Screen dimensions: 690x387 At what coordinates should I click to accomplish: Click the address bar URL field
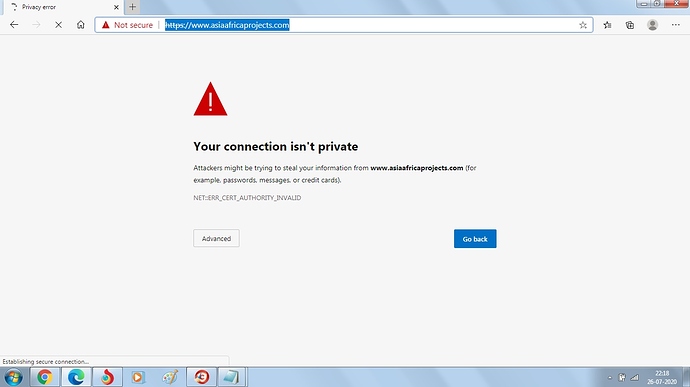coord(344,25)
